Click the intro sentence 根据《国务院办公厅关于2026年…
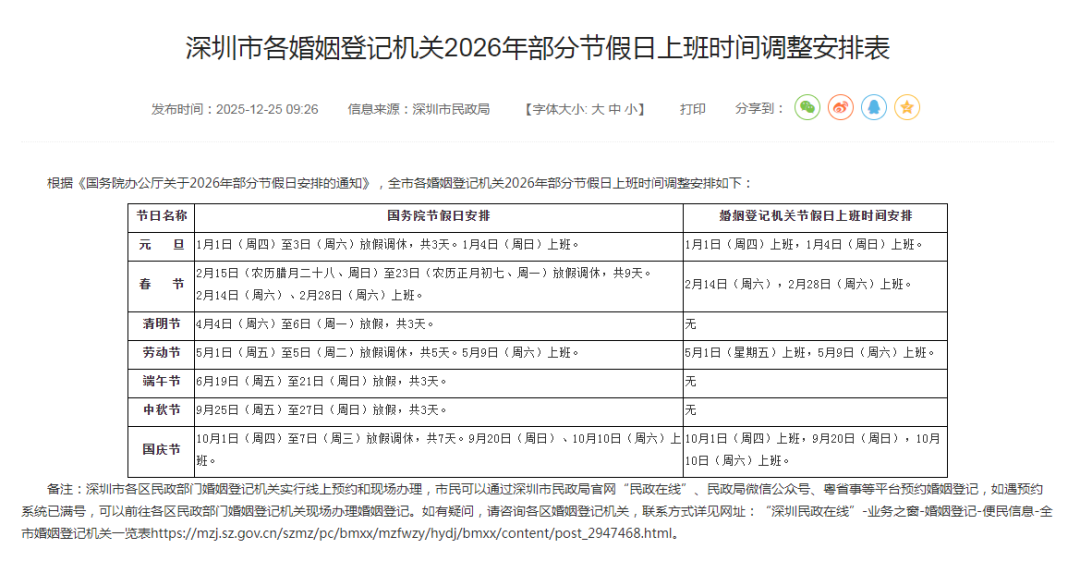 [x=400, y=183]
